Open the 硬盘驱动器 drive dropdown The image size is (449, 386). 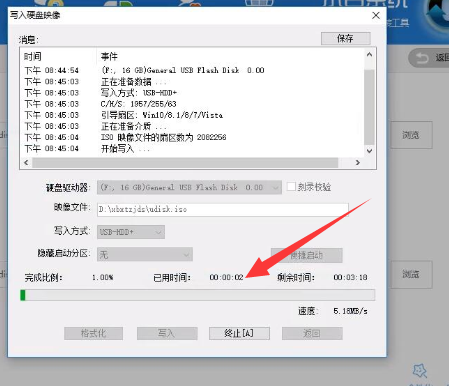[189, 187]
